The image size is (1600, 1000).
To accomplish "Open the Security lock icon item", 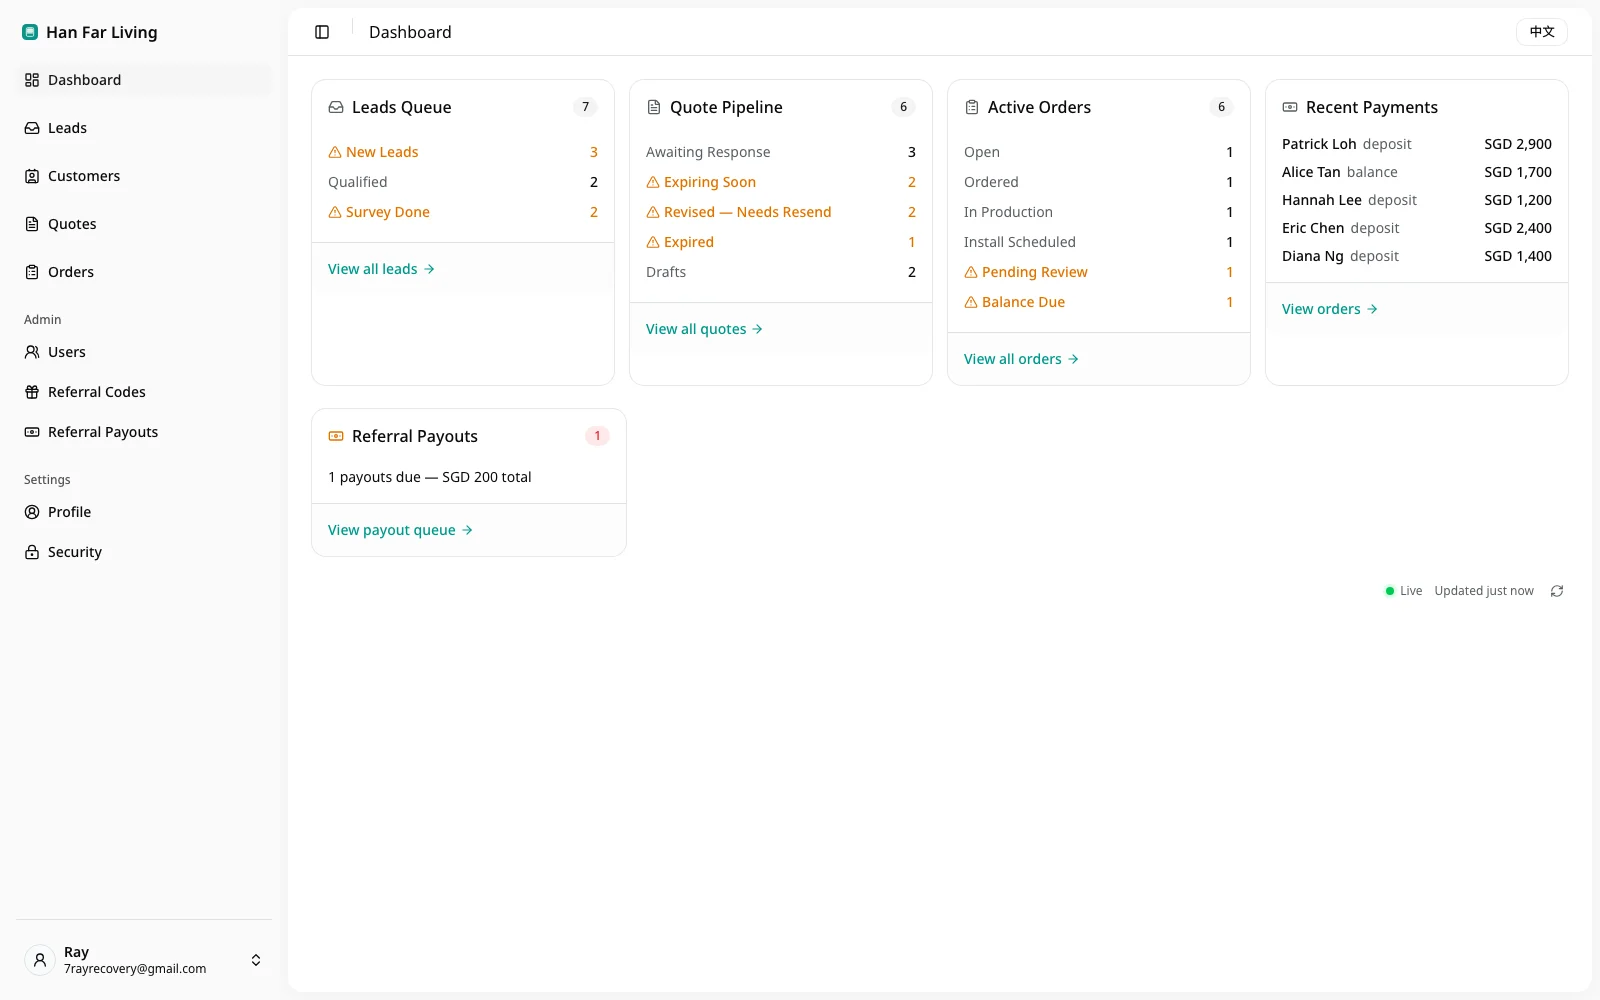I will click(32, 552).
